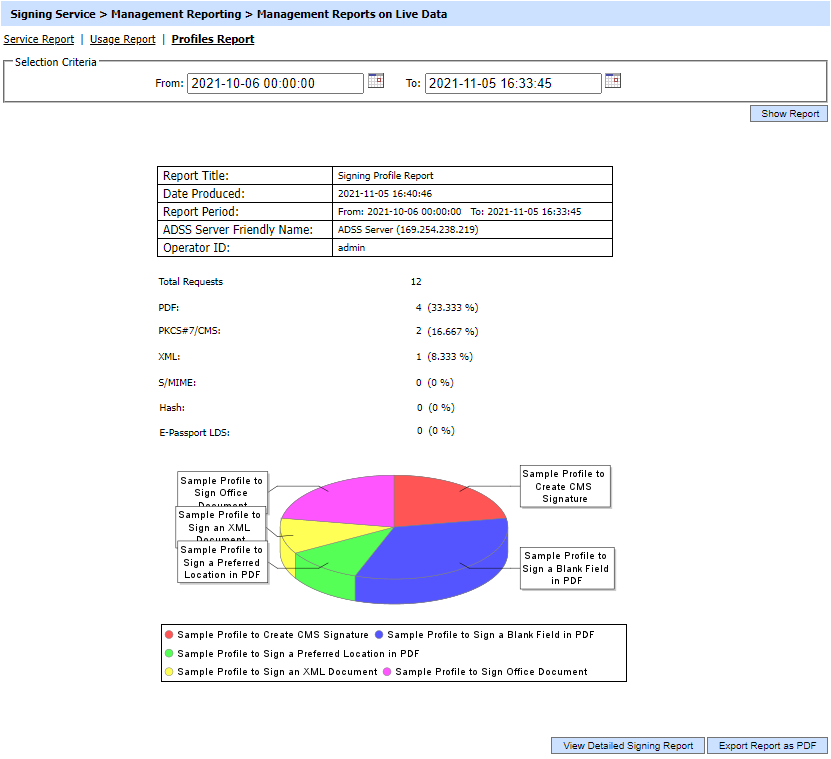
Task: Click the red CMS Signature legend dot
Action: (169, 634)
